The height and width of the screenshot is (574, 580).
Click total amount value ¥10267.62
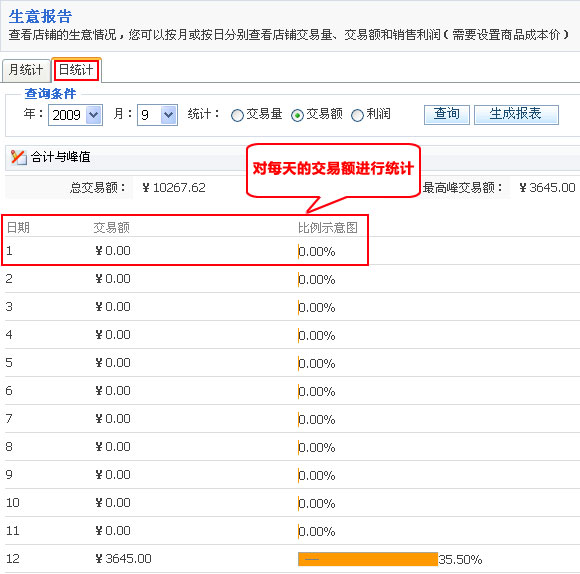174,188
